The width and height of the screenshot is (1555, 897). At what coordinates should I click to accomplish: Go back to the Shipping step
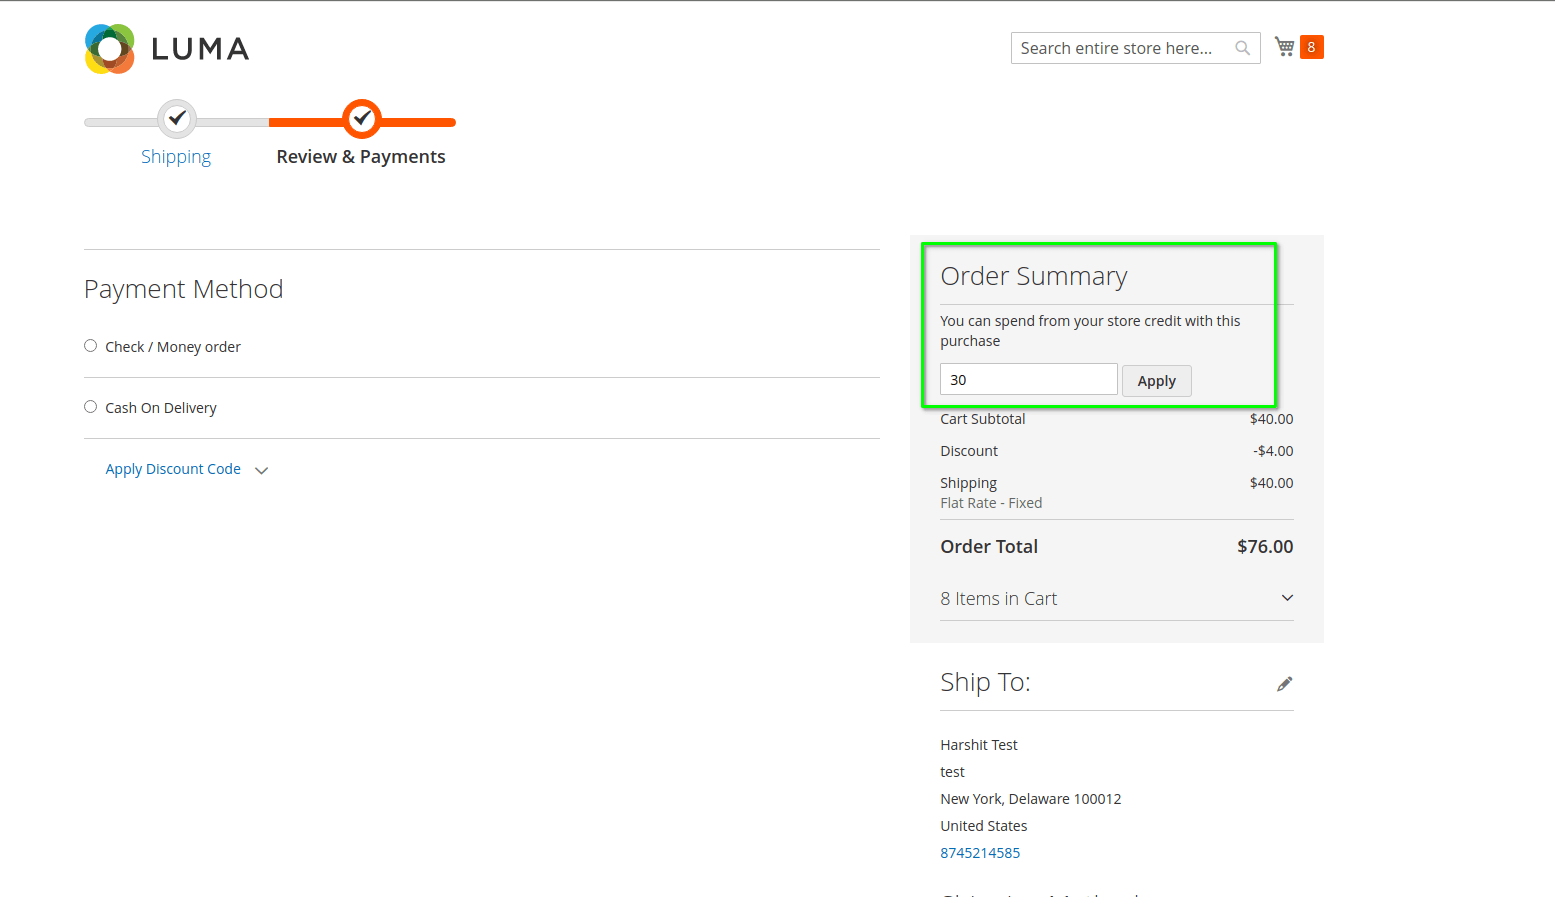(x=176, y=156)
